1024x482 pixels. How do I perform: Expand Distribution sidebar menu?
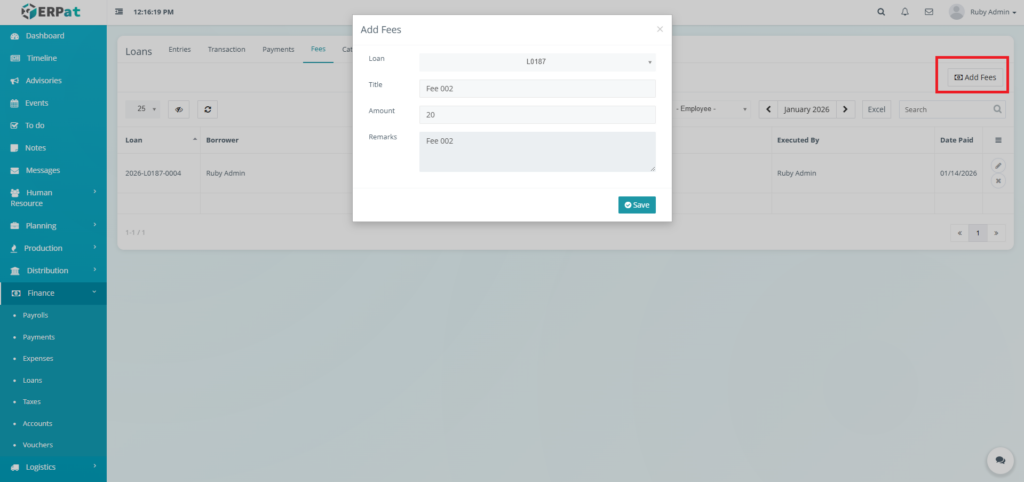coord(53,270)
